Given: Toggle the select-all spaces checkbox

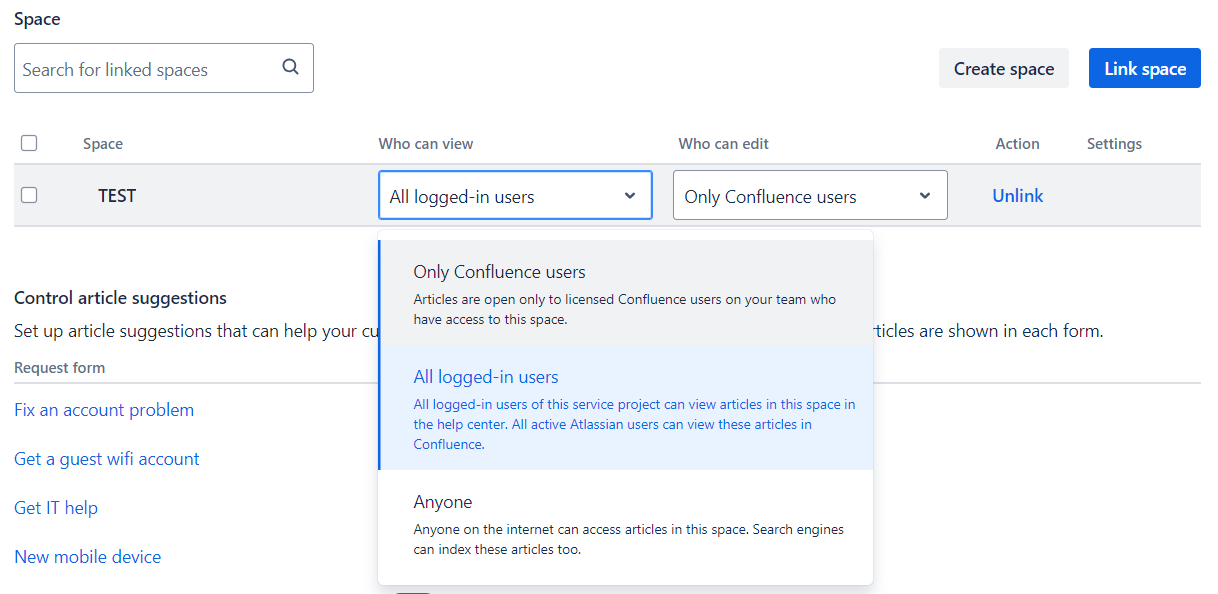Looking at the screenshot, I should [x=29, y=143].
